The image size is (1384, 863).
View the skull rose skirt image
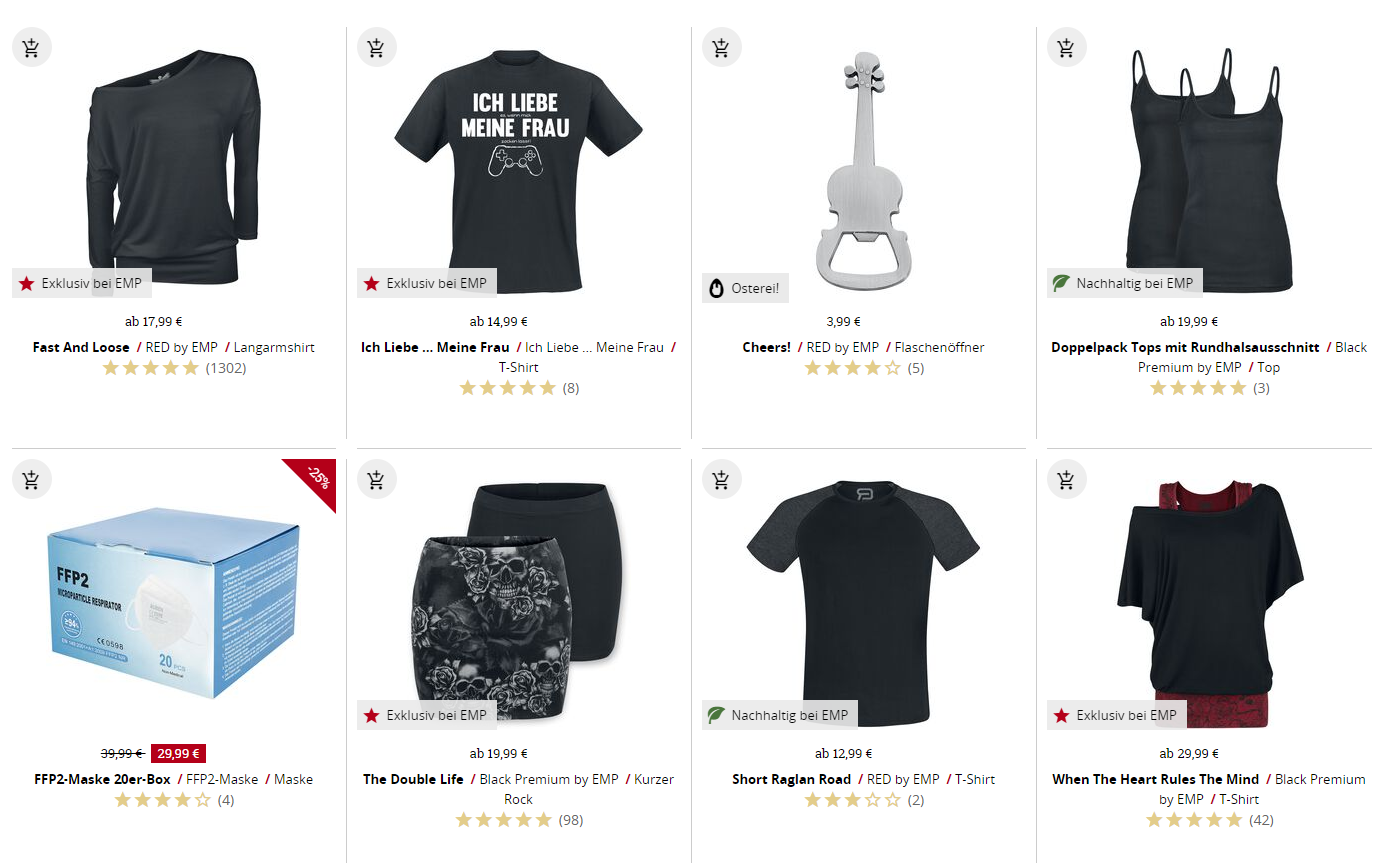pos(518,600)
